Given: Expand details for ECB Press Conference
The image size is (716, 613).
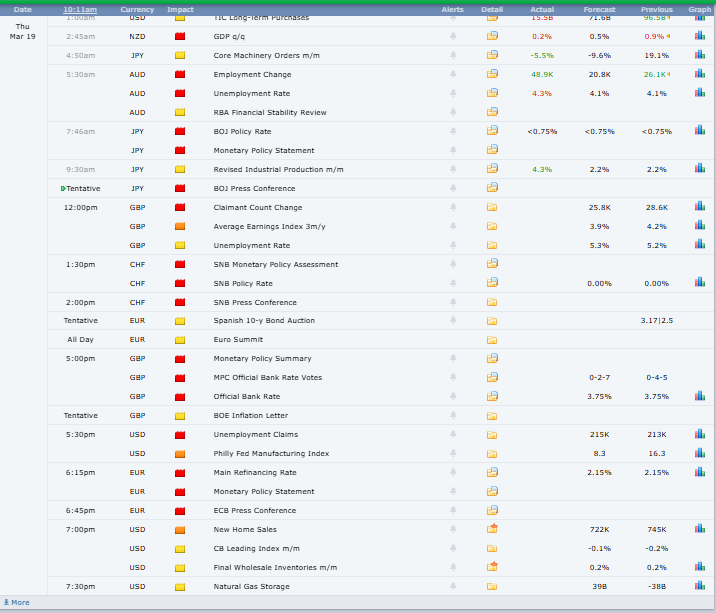Looking at the screenshot, I should (492, 510).
